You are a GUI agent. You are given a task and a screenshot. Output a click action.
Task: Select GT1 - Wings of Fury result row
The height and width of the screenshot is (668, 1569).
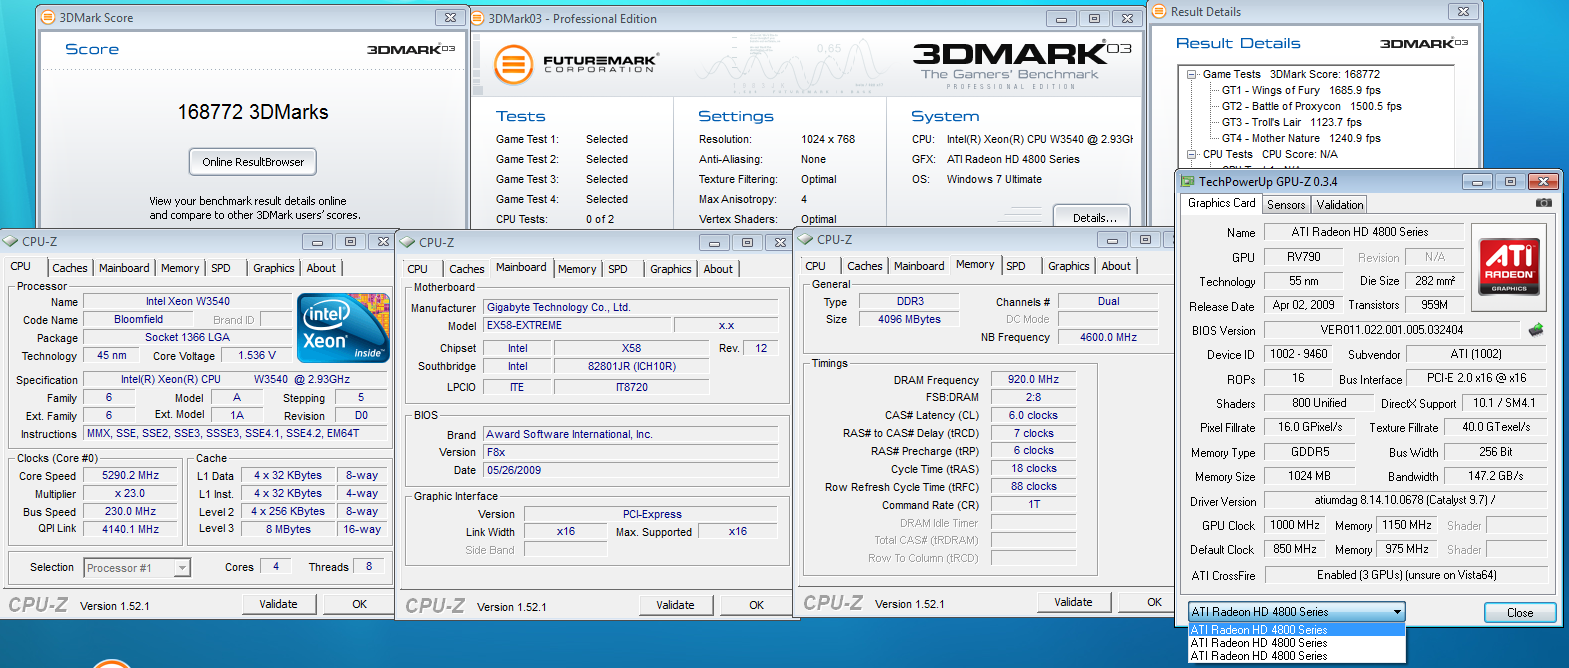tap(1301, 90)
